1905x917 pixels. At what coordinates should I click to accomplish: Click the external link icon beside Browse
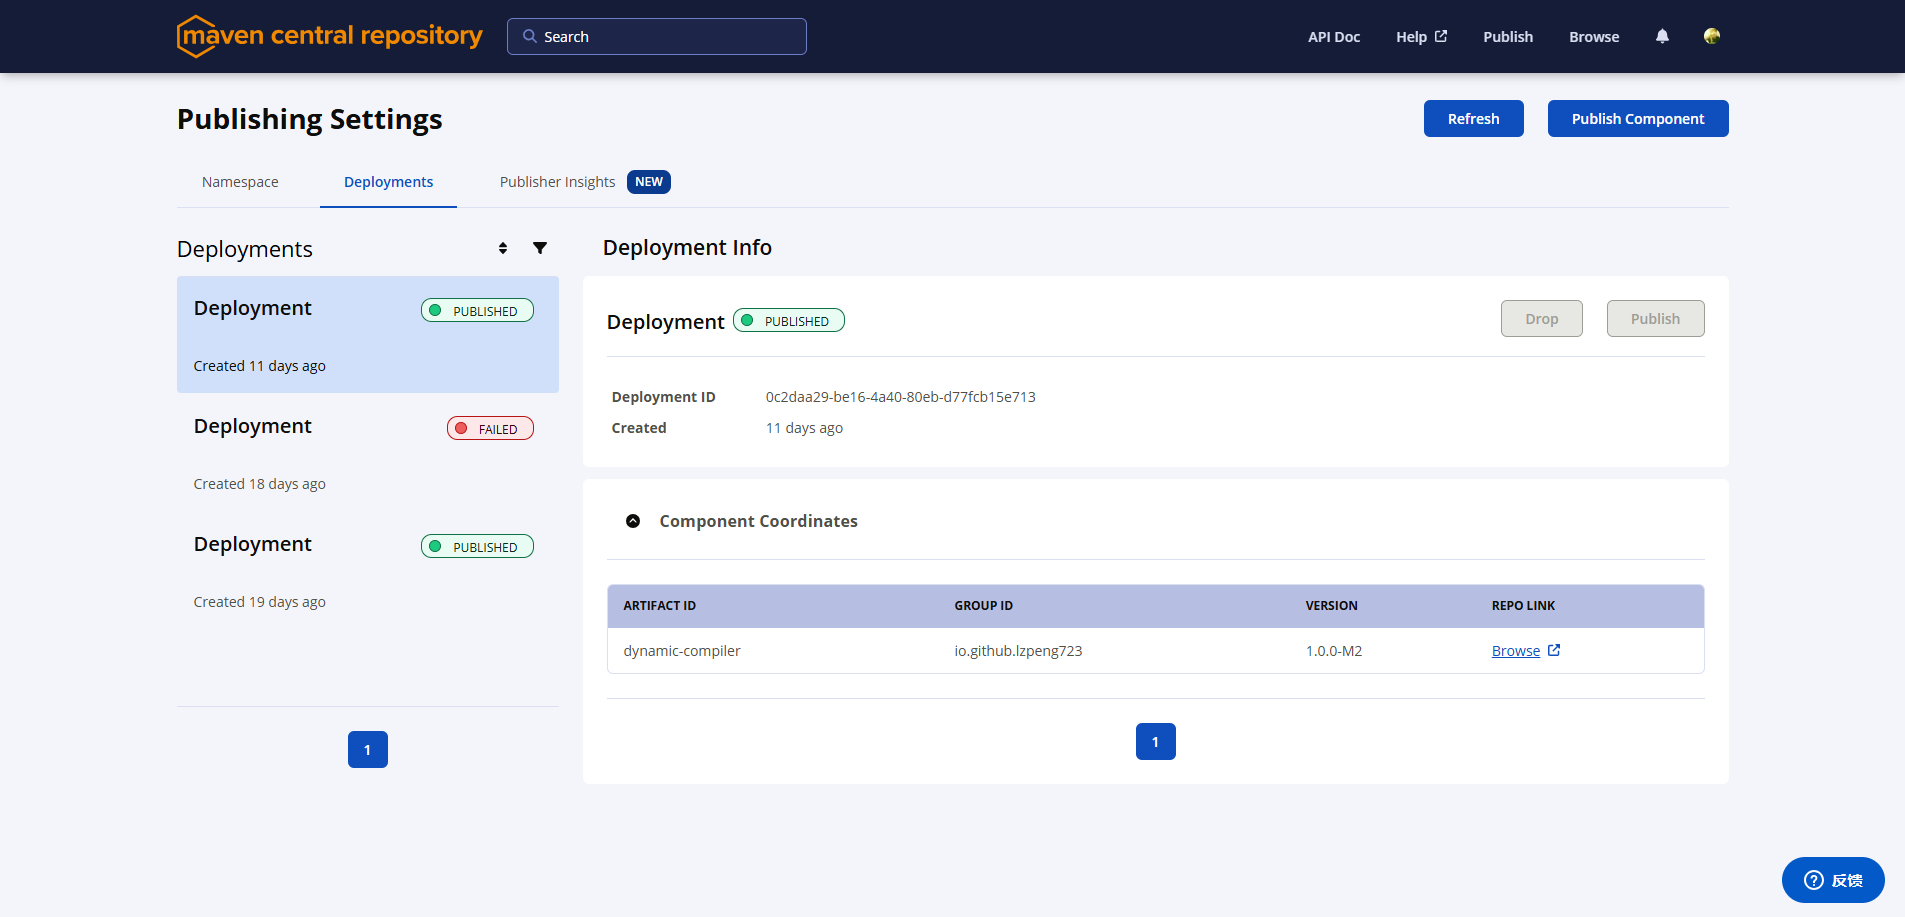click(x=1554, y=650)
